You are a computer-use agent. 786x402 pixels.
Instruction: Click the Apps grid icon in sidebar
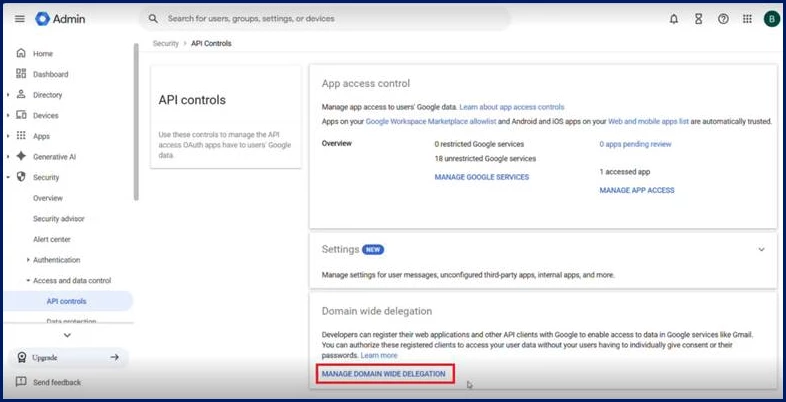(x=21, y=136)
